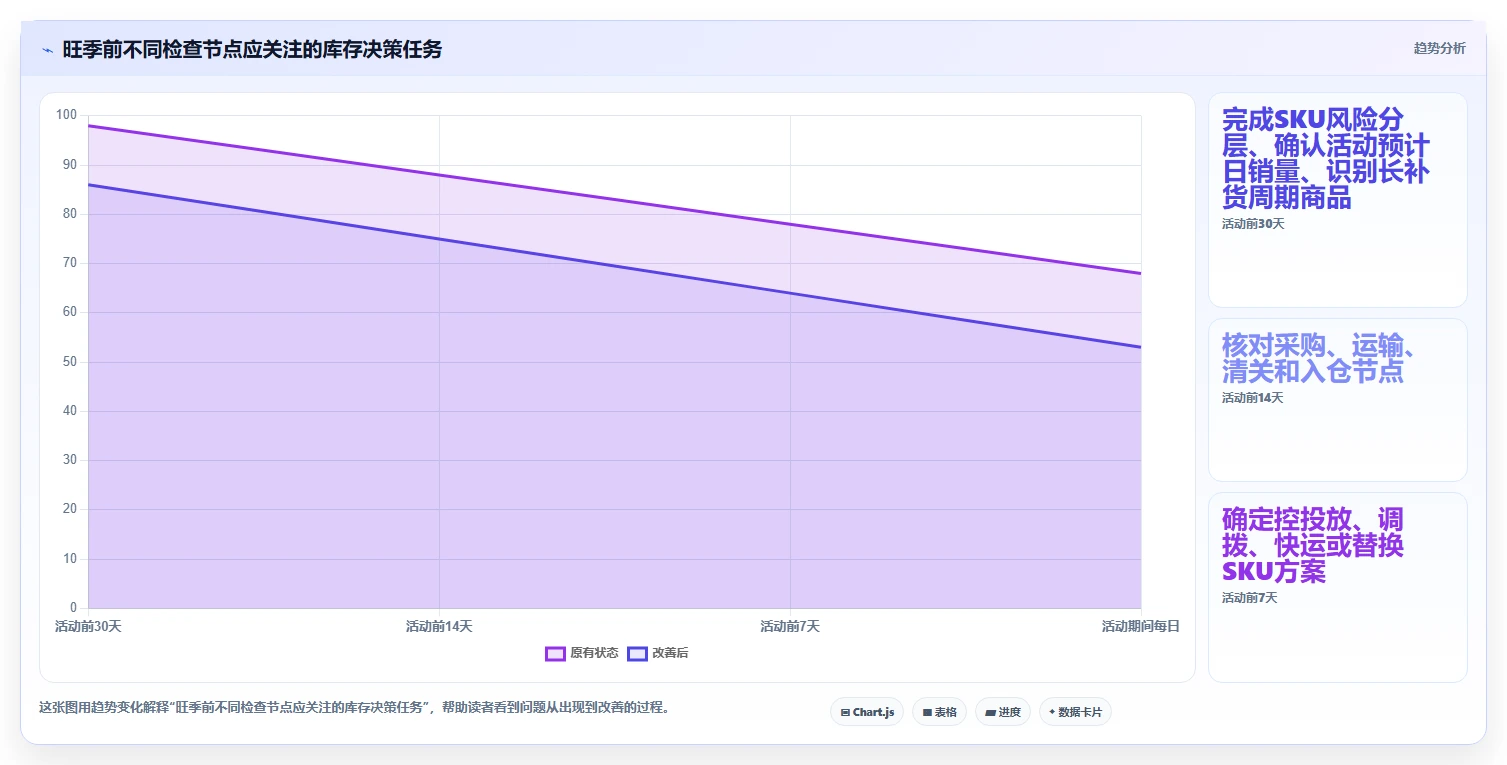The height and width of the screenshot is (765, 1507).
Task: Toggle the 原有状态 legend swatch
Action: 555,654
